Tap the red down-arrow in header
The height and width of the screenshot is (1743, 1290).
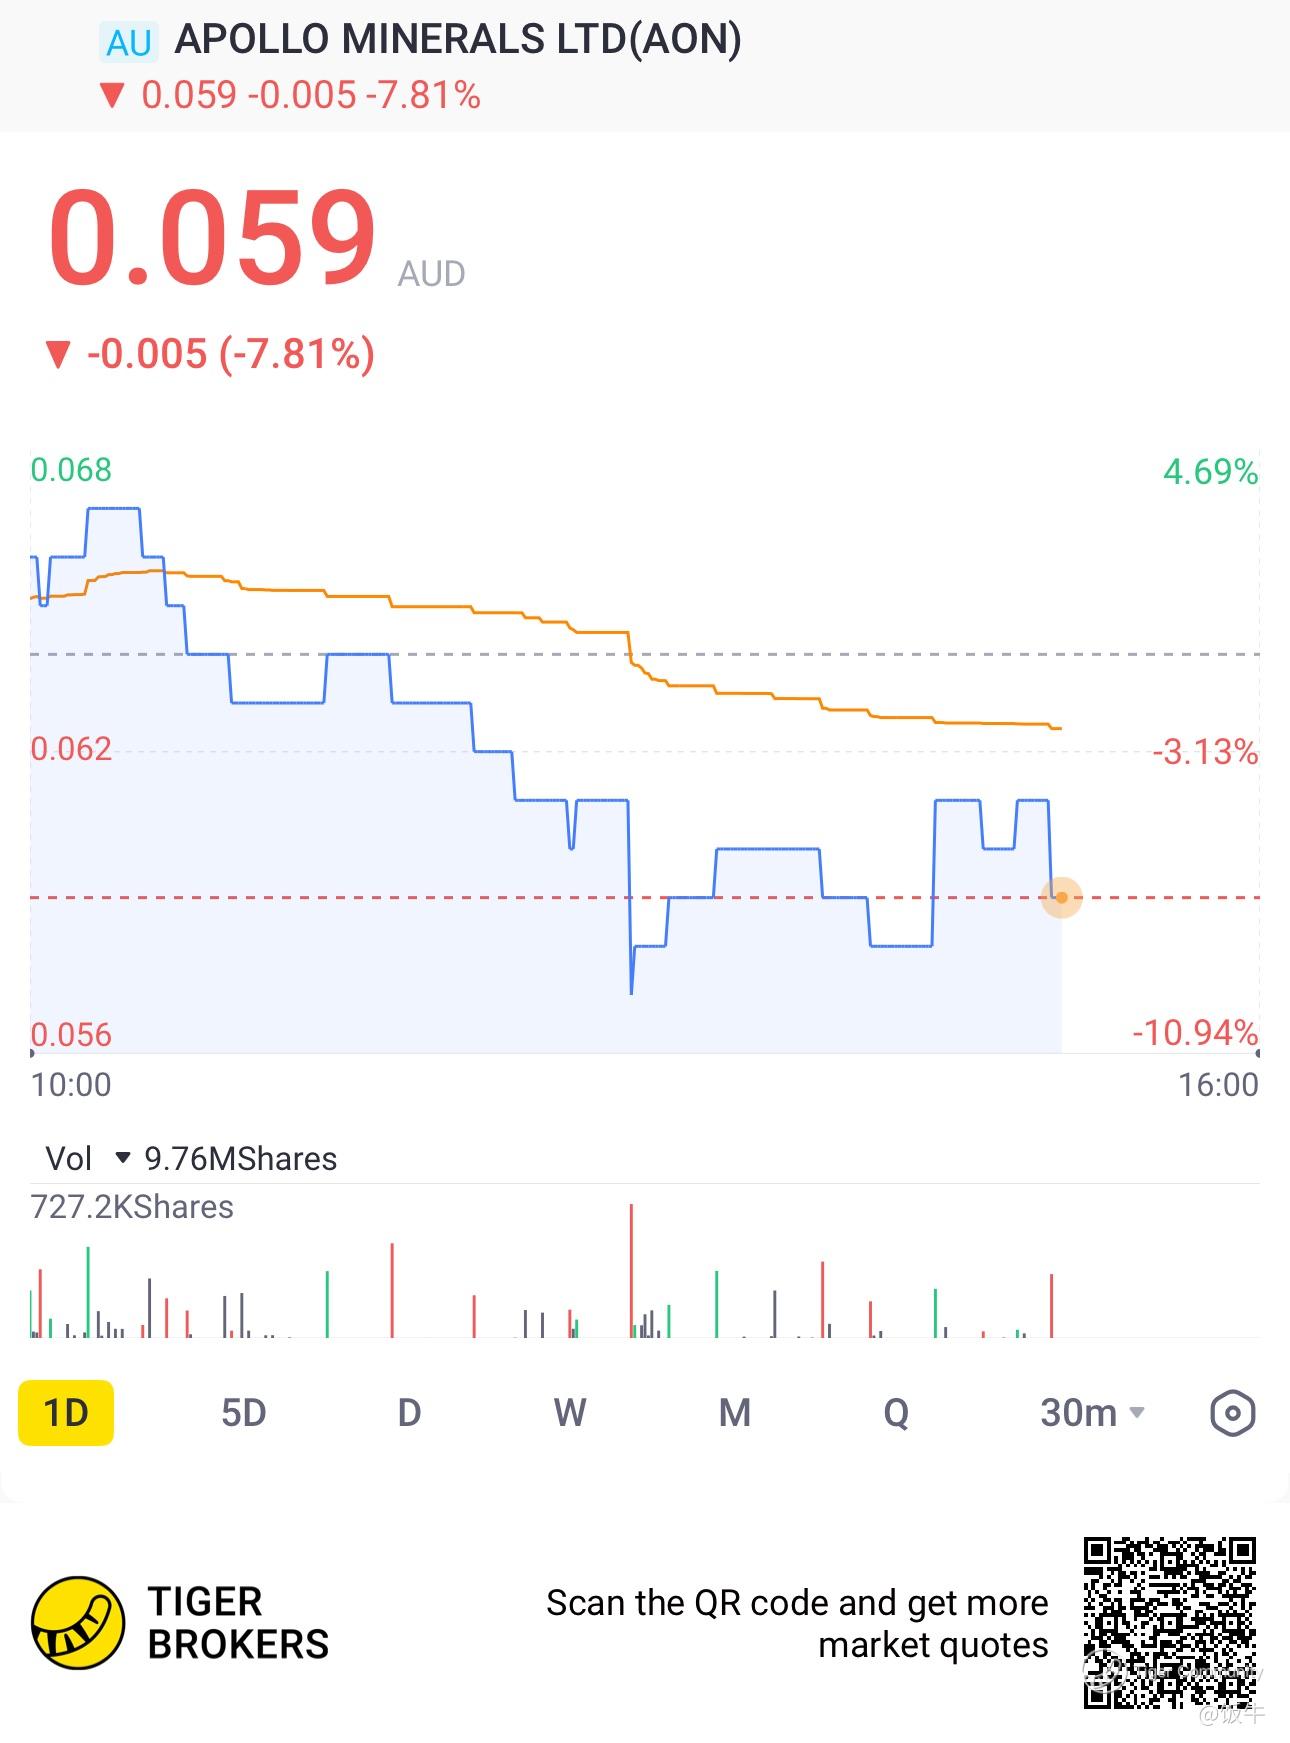111,96
